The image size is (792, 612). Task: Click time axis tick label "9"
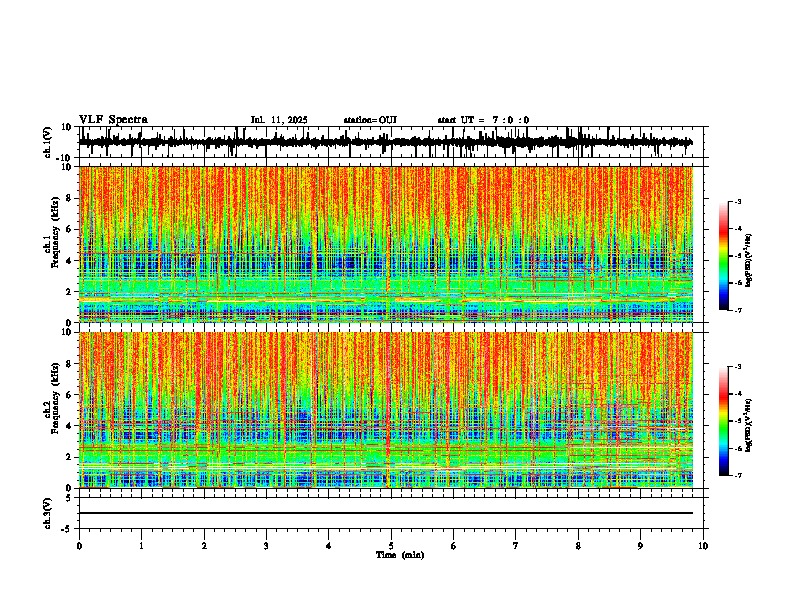(640, 546)
